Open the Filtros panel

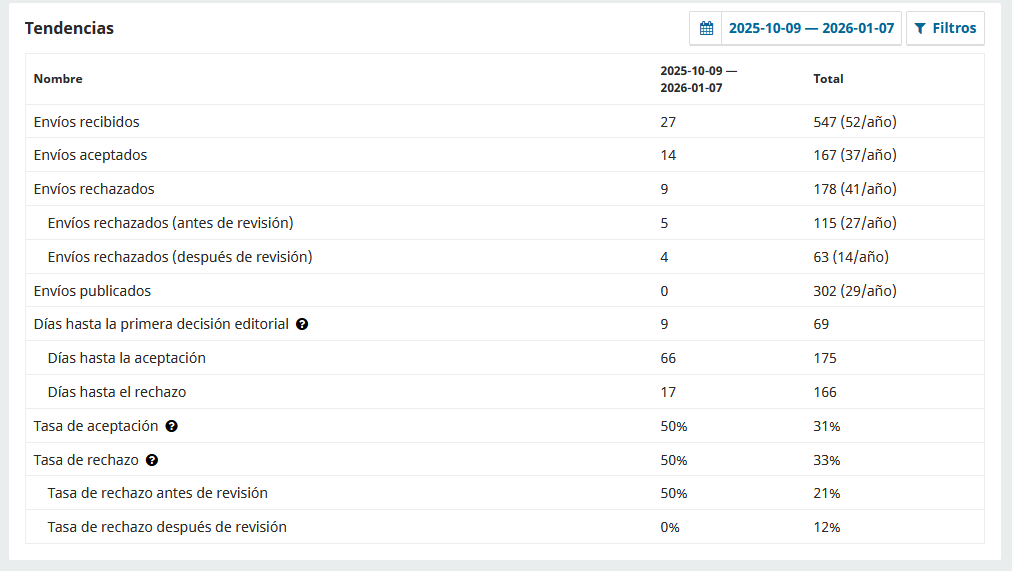pyautogui.click(x=945, y=28)
